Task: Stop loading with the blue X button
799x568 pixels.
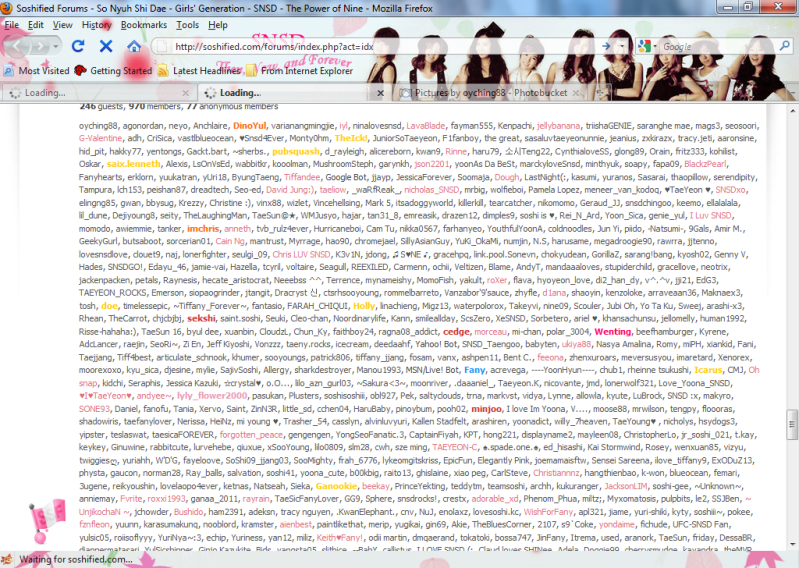Action: coord(106,46)
